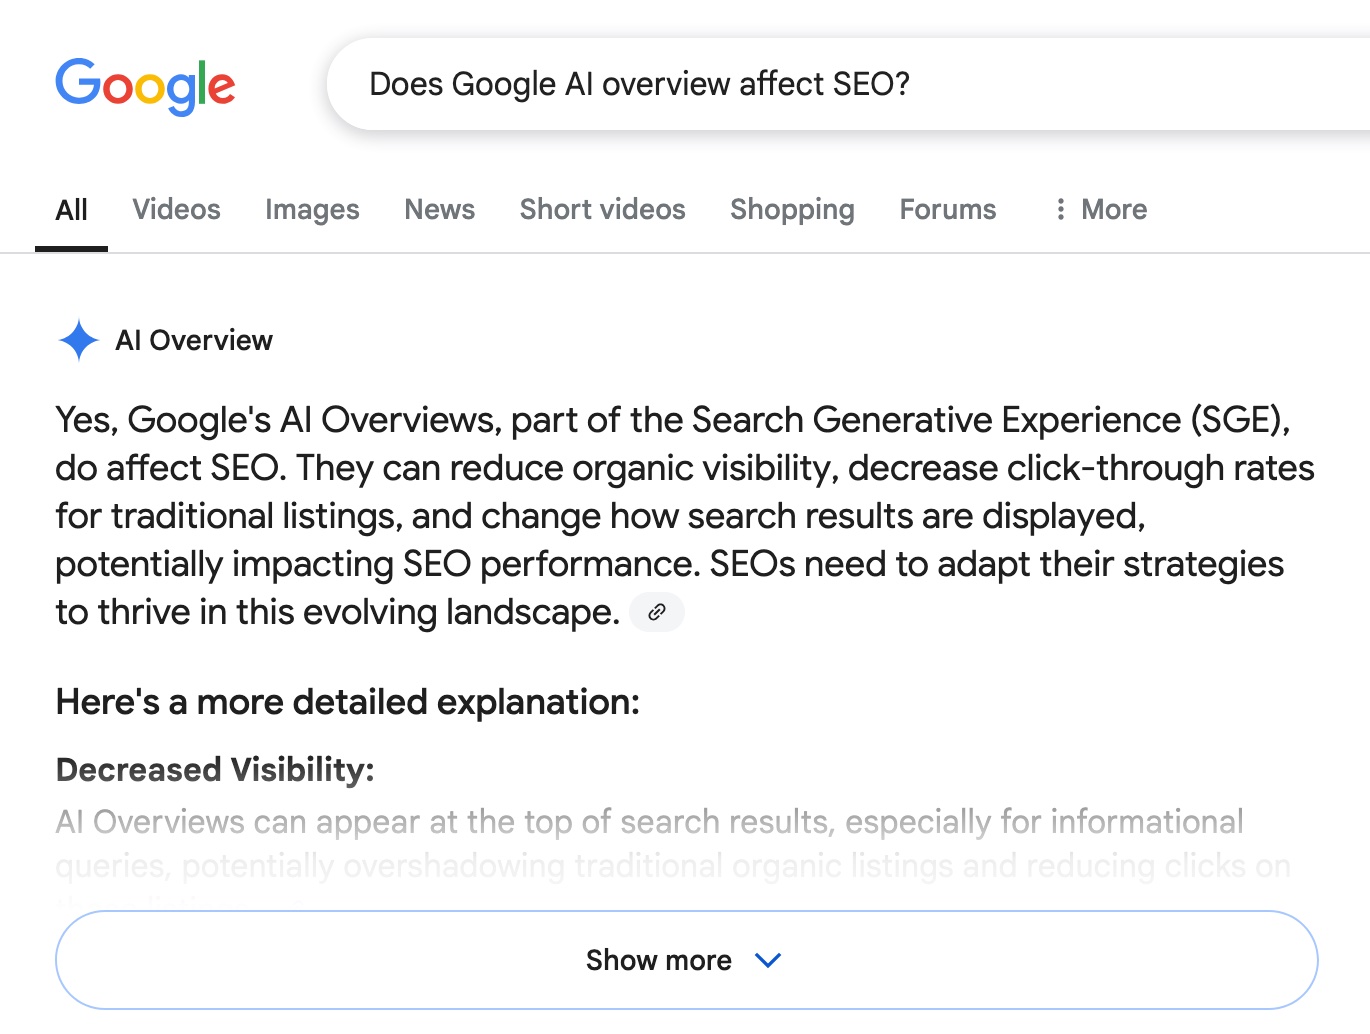Select the Short videos tab
The height and width of the screenshot is (1034, 1370).
[603, 209]
